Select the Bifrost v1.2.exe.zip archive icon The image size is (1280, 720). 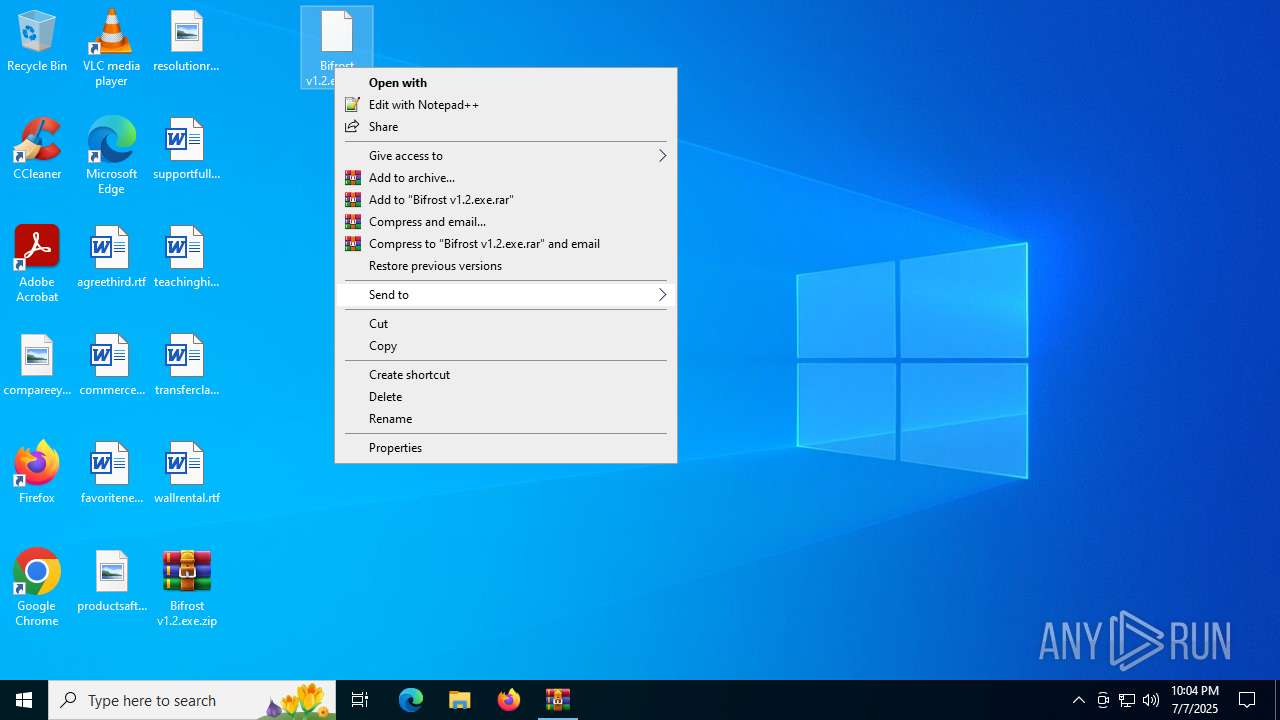[x=186, y=587]
